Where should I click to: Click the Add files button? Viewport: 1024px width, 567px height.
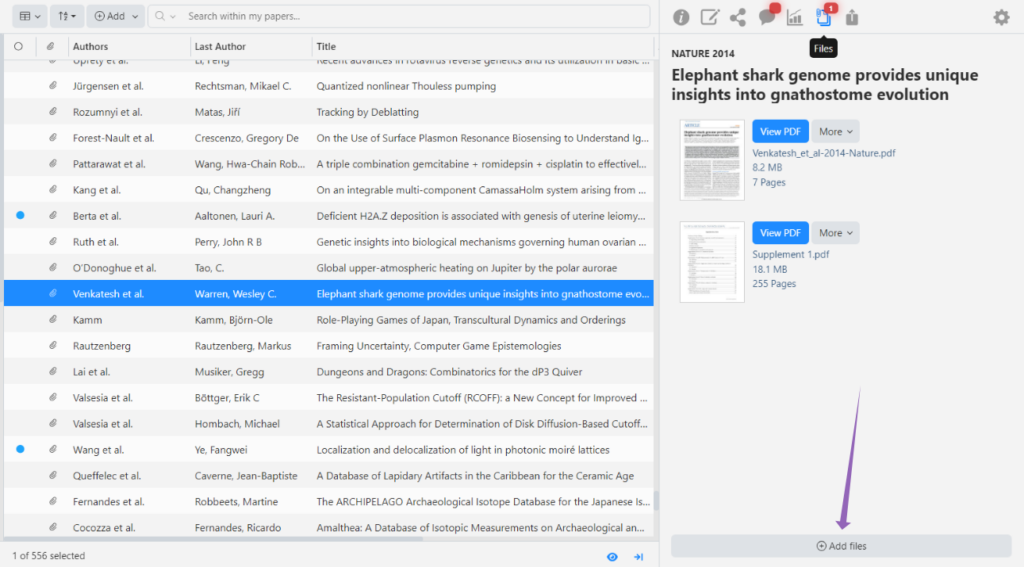click(841, 546)
